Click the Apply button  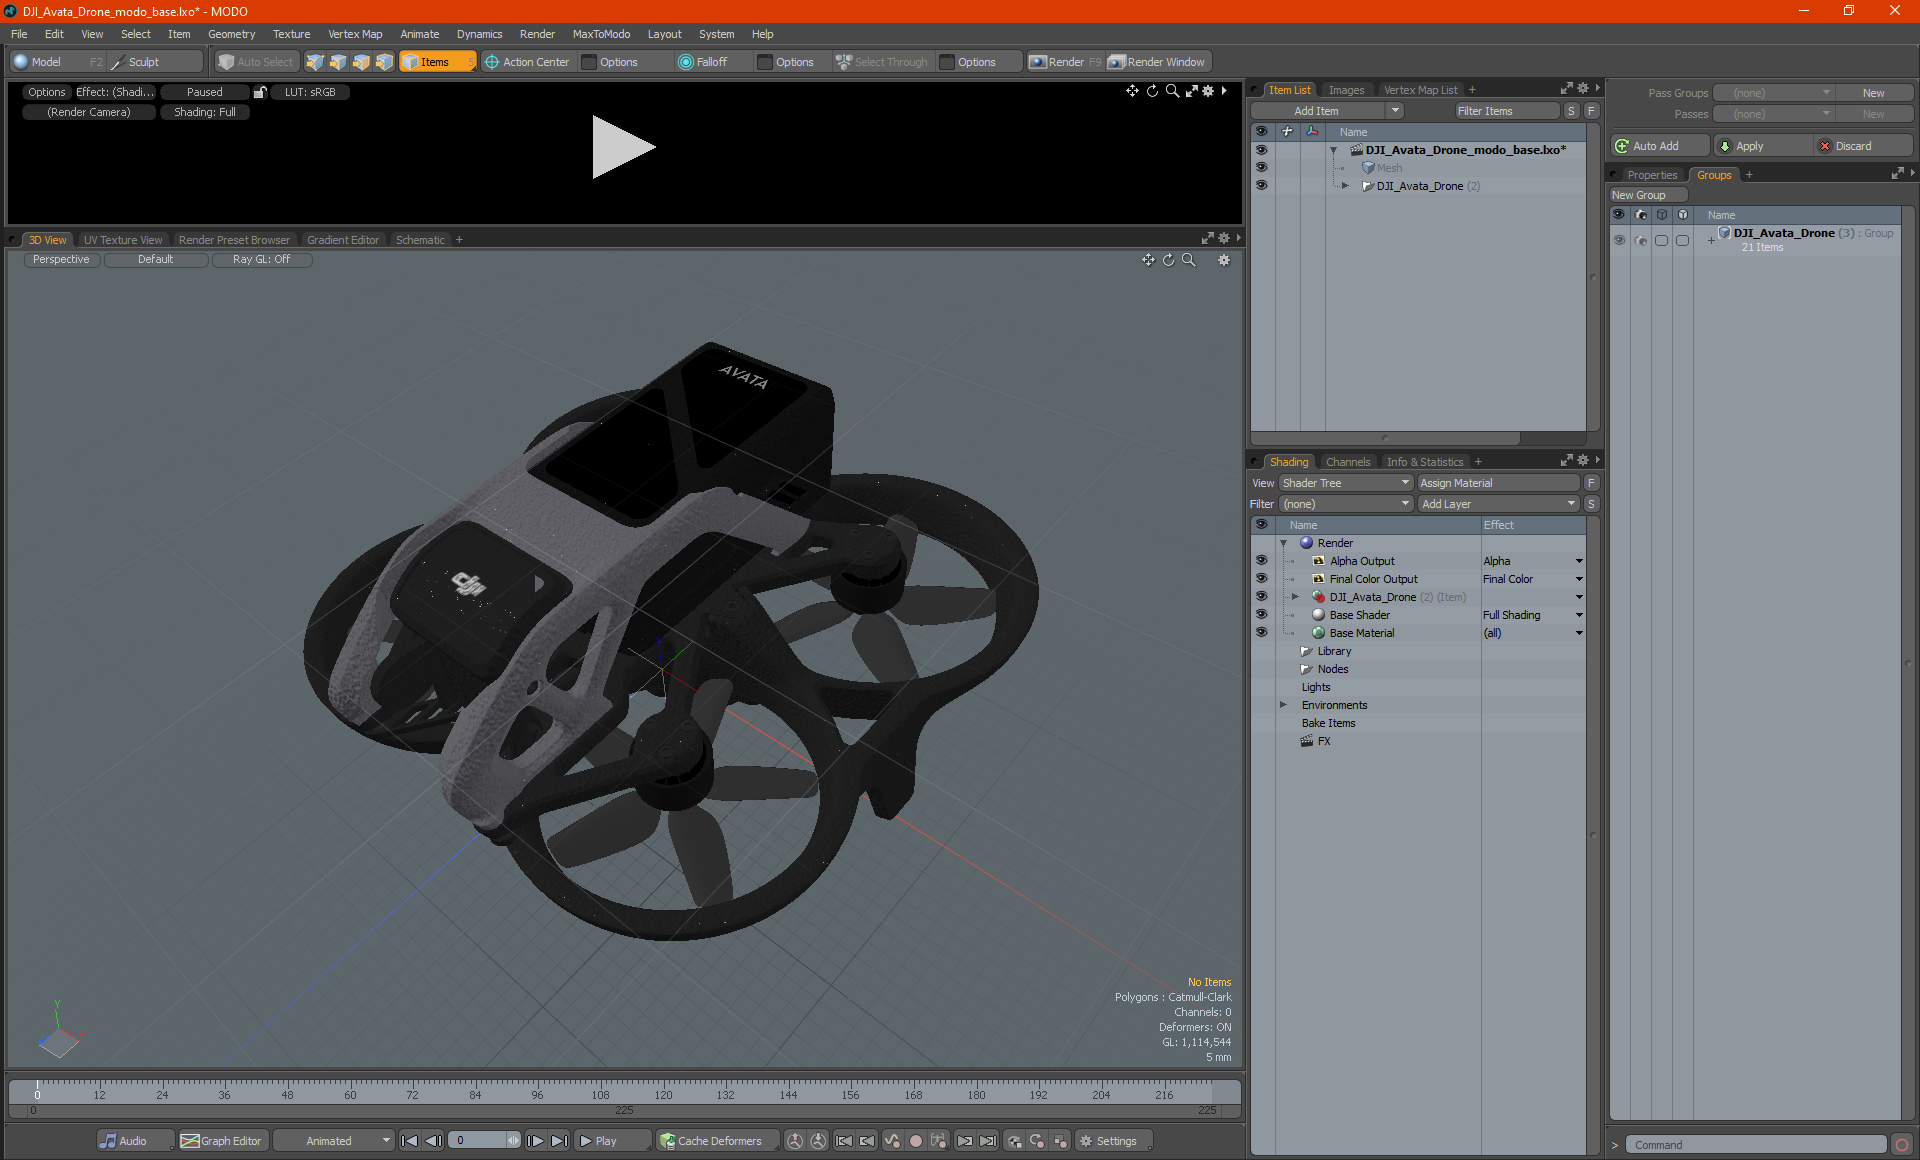pyautogui.click(x=1763, y=146)
